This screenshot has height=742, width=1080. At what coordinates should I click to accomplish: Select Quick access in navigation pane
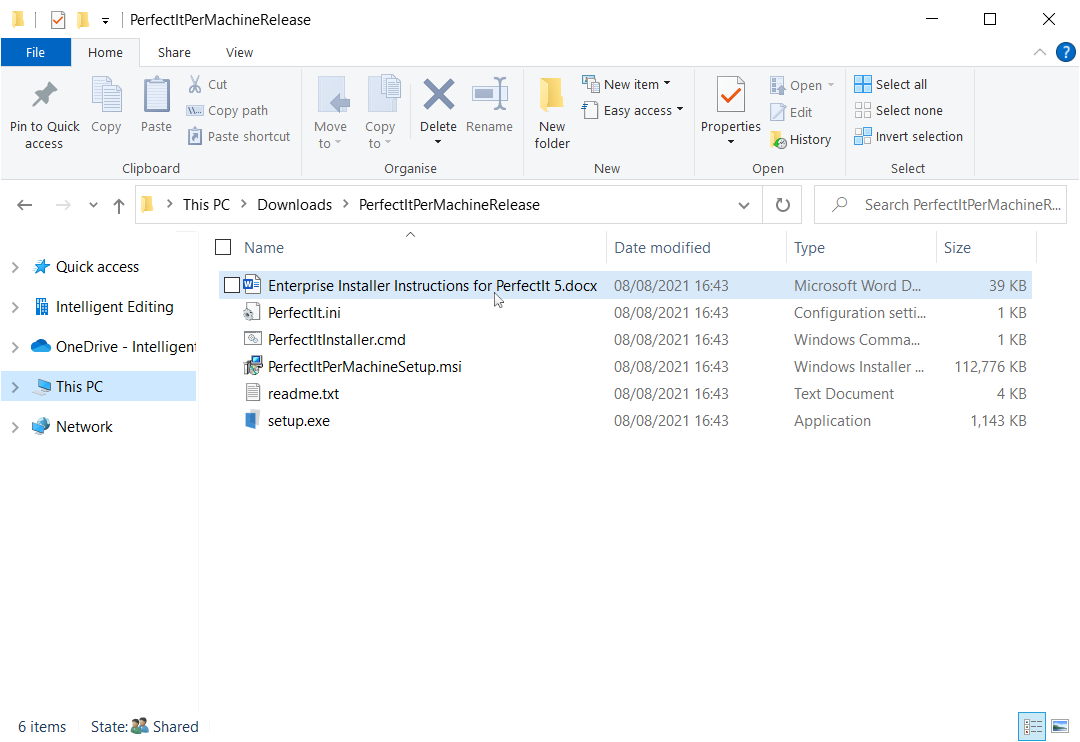(97, 267)
